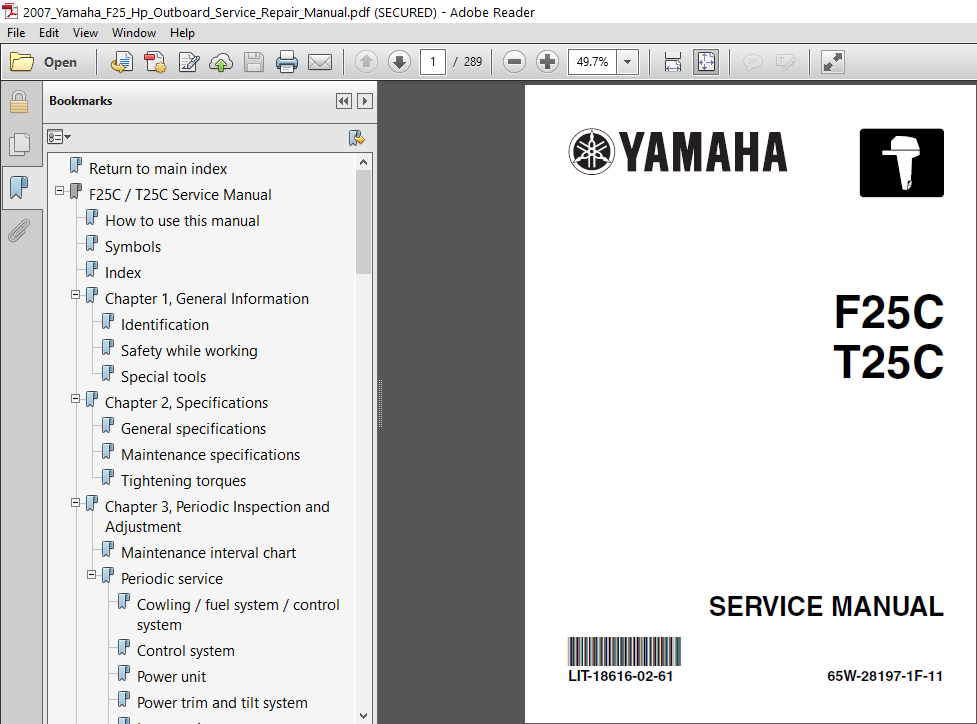
Task: Click the fit one full page icon
Action: (706, 62)
